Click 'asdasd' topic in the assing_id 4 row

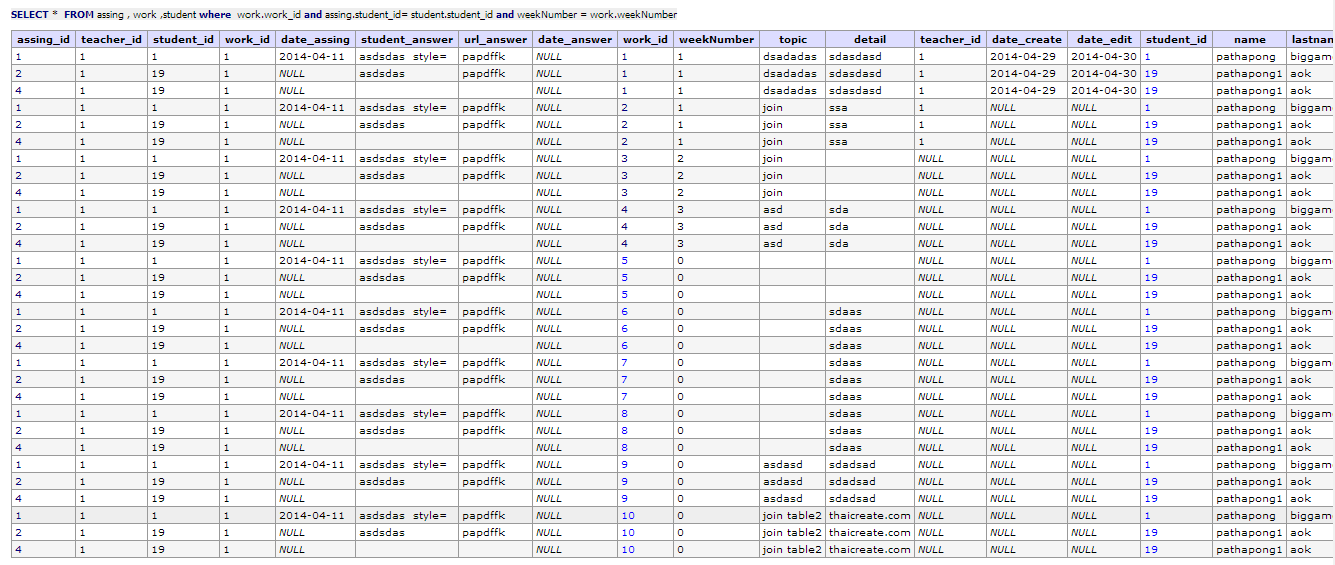click(x=782, y=498)
